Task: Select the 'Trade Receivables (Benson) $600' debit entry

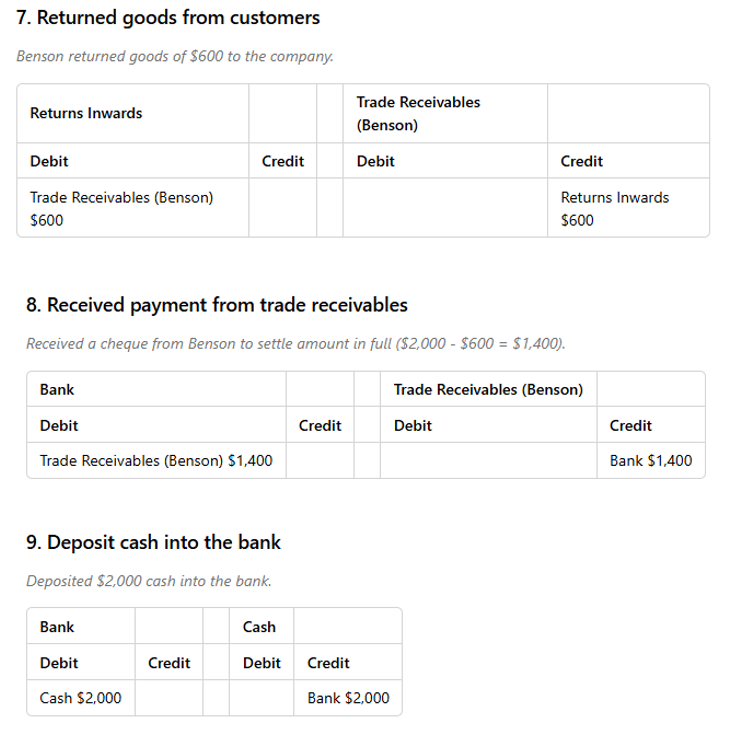Action: (122, 209)
